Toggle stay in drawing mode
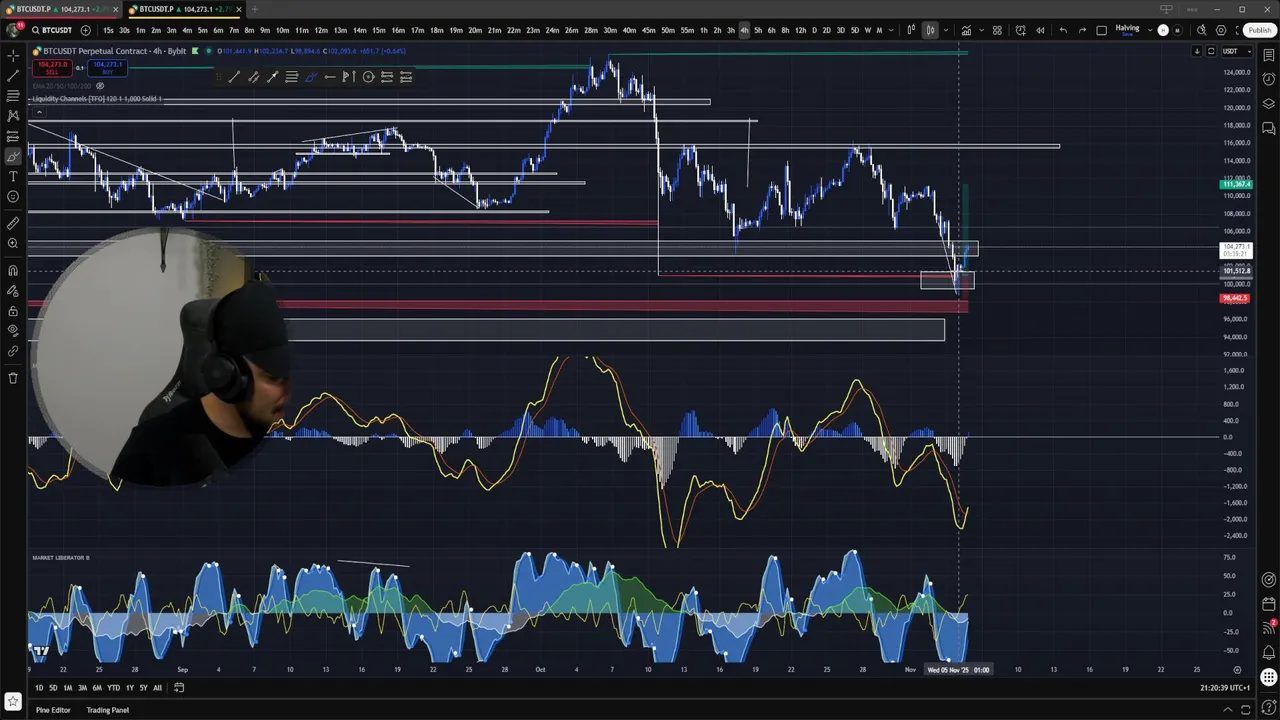 point(13,291)
